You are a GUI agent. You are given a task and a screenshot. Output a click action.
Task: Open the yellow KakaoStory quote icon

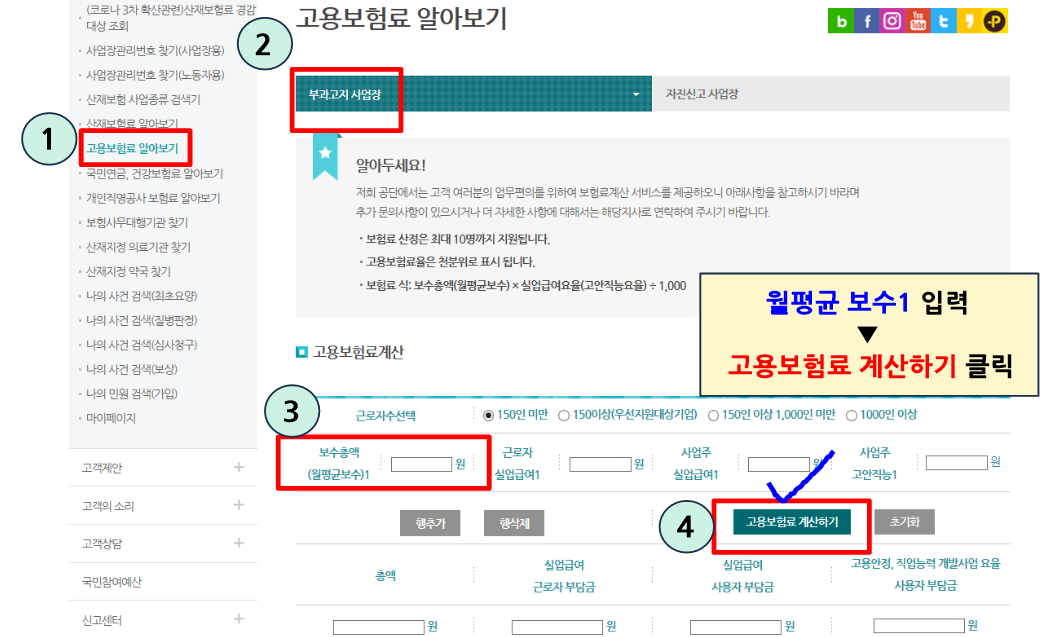969,21
